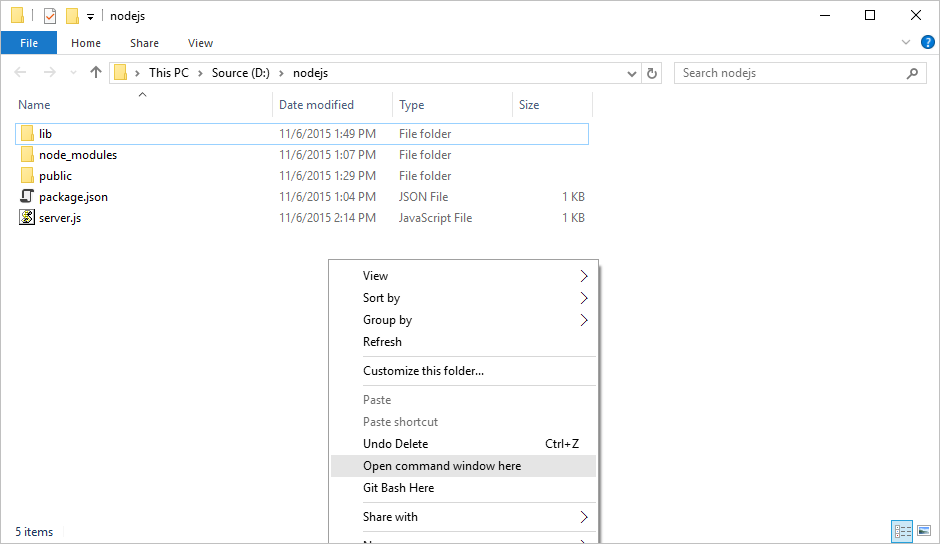Select the node_modules folder
940x544 pixels.
302,155
